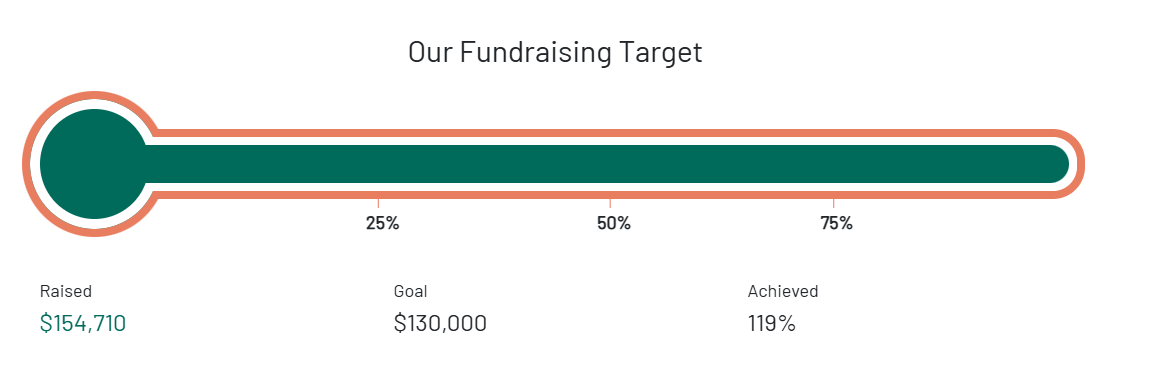Click the green thermometer bulb
Screen dimensions: 1155x380
tap(94, 164)
